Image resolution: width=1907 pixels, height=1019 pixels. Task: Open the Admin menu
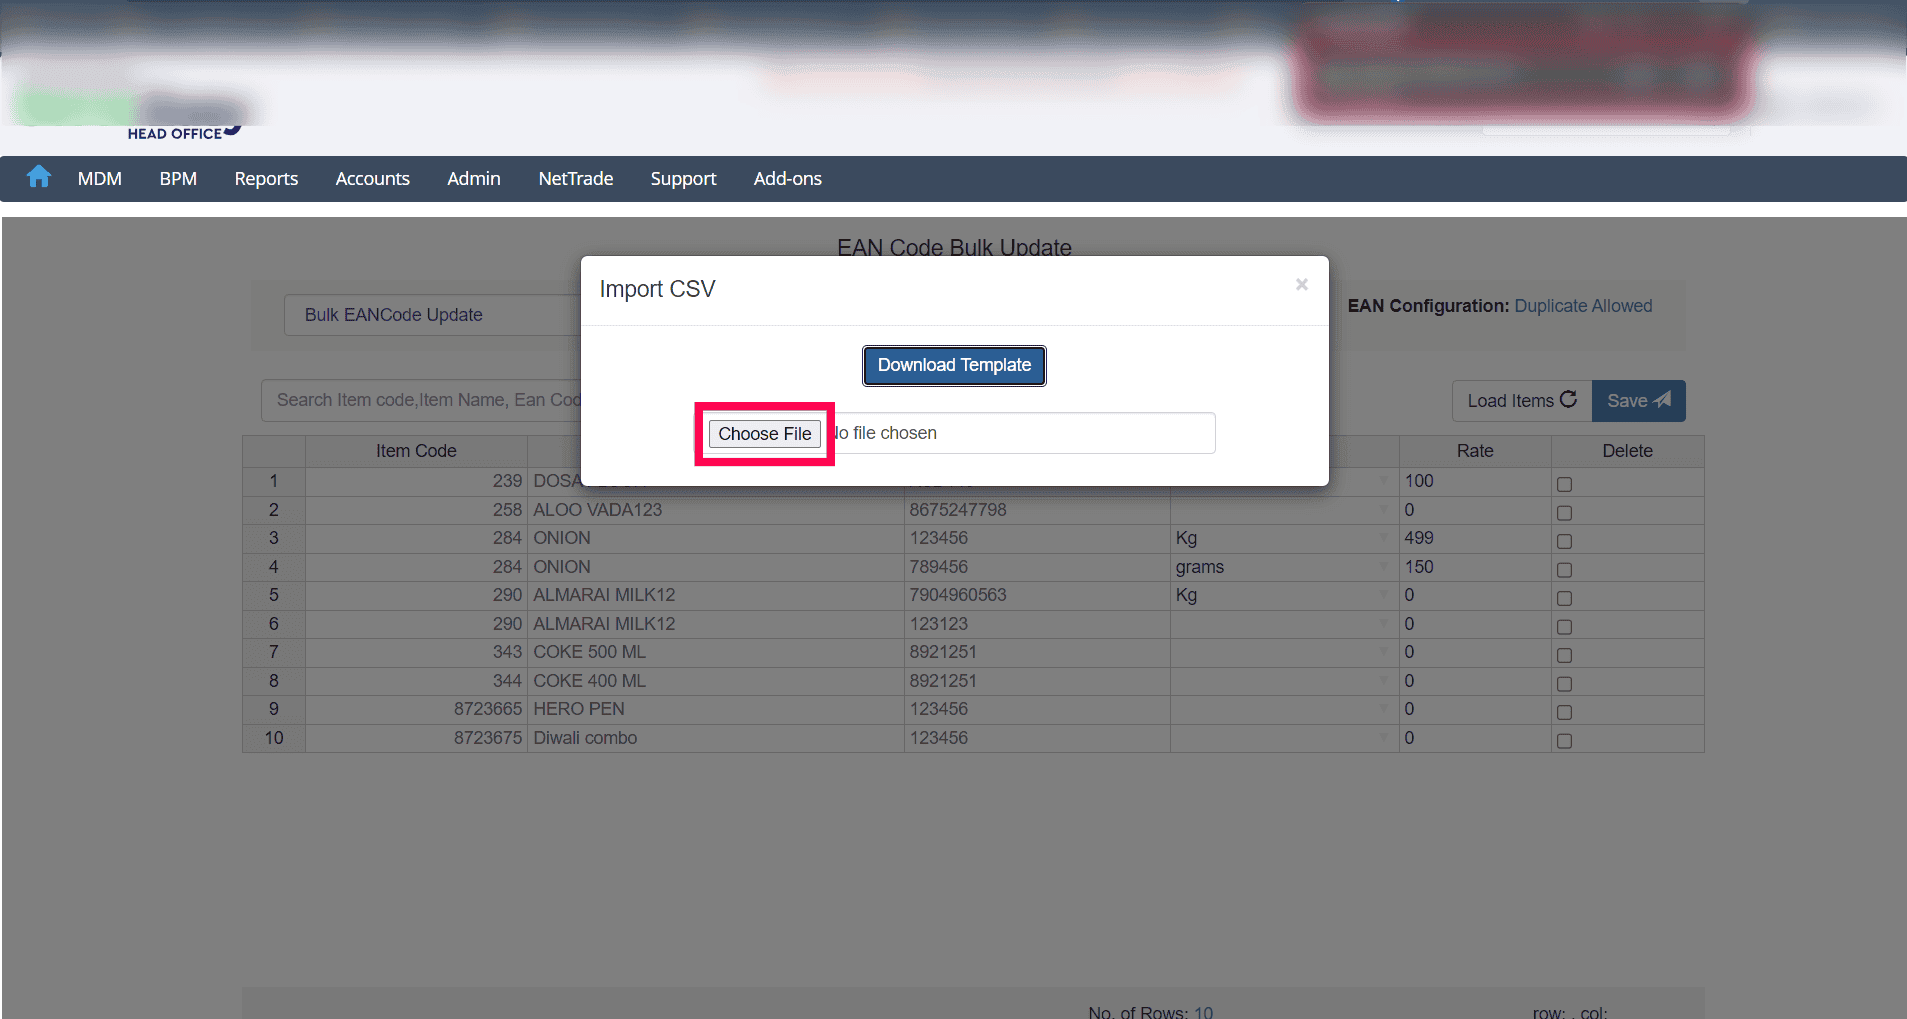pyautogui.click(x=474, y=179)
